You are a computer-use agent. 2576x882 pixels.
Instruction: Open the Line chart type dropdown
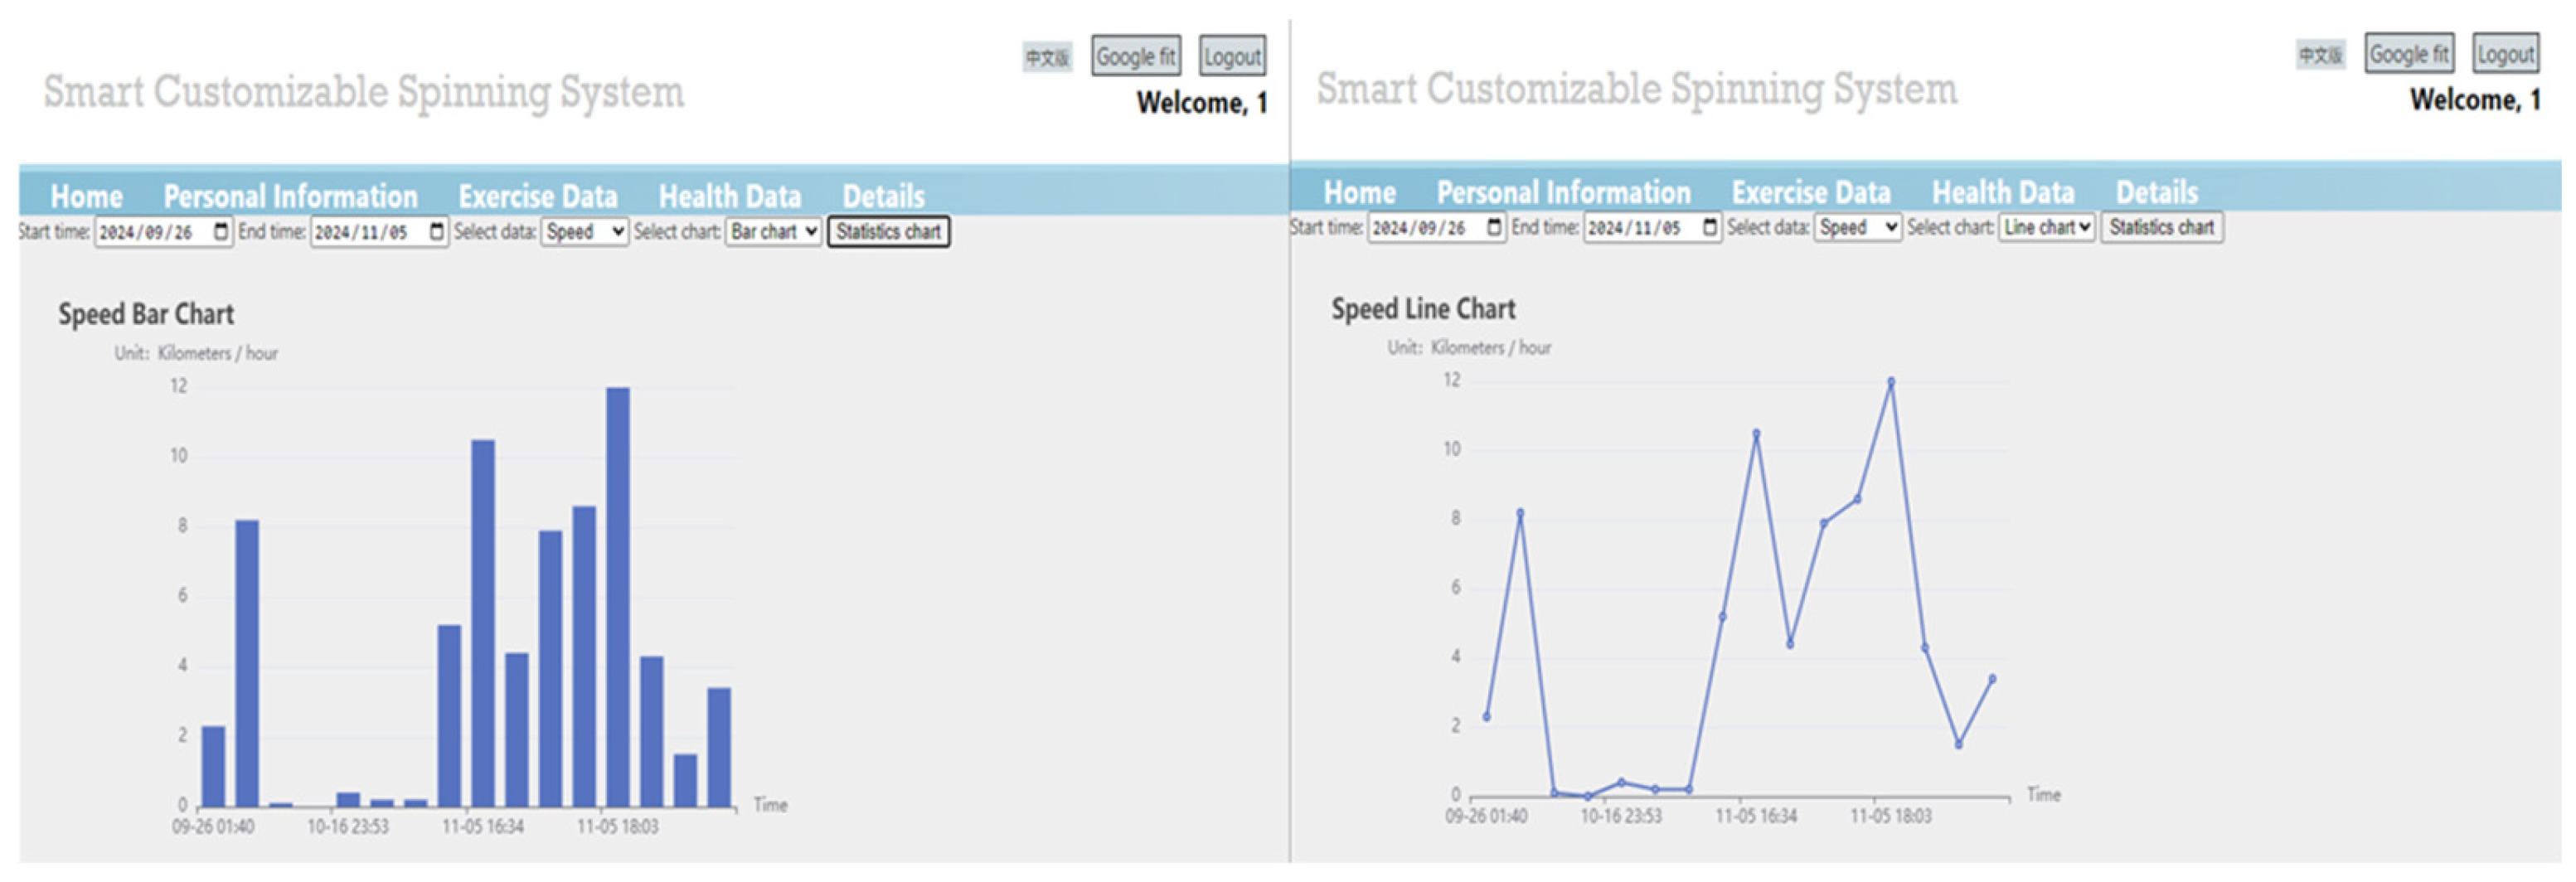tap(2046, 228)
